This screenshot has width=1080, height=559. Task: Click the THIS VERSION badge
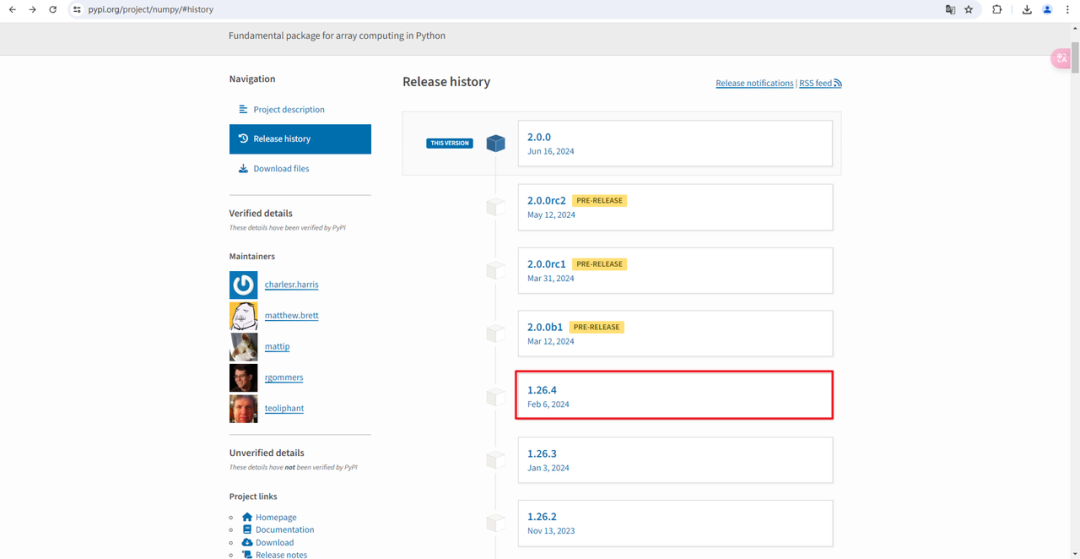point(449,143)
